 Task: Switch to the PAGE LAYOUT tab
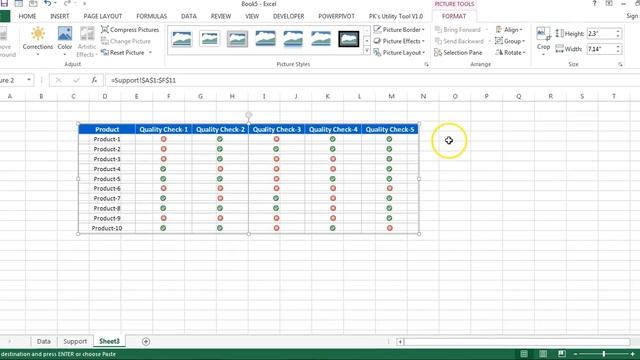102,16
